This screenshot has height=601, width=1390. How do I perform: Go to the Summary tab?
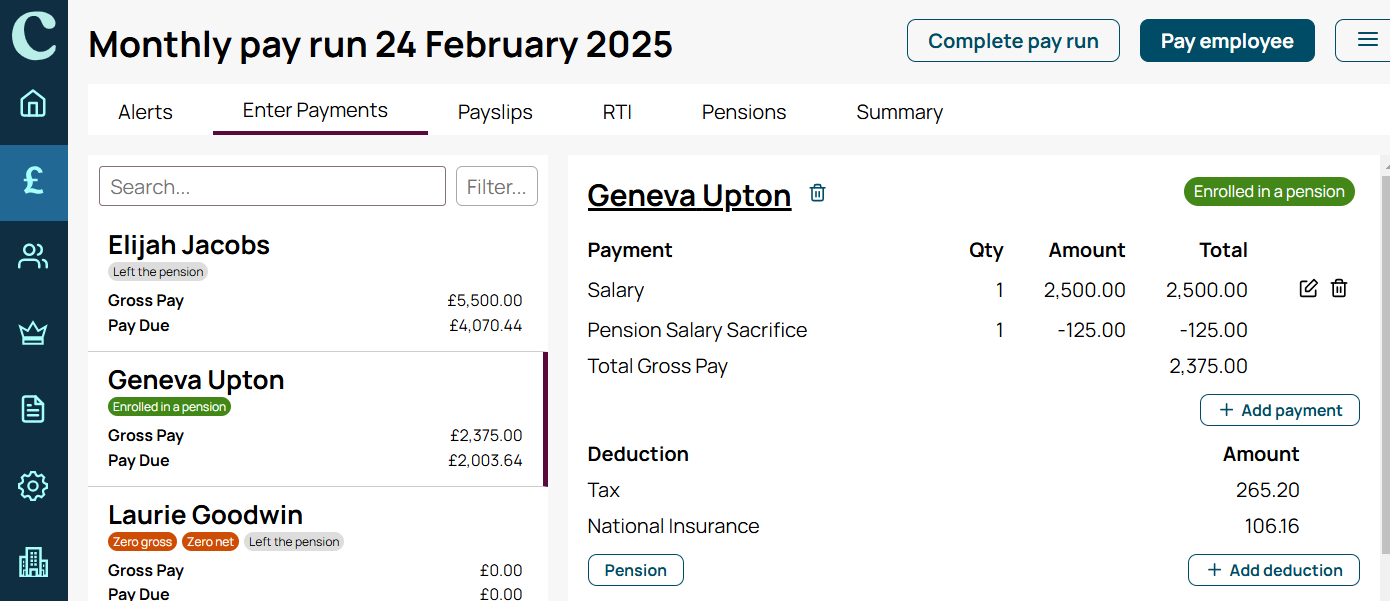point(899,112)
